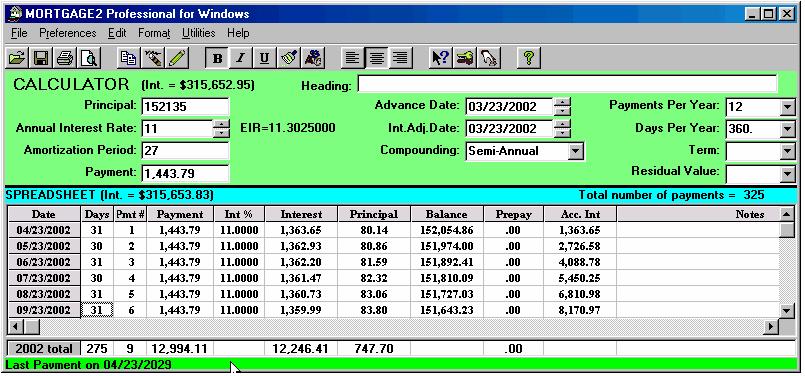This screenshot has height=376, width=805.
Task: Set center text alignment
Action: click(376, 58)
